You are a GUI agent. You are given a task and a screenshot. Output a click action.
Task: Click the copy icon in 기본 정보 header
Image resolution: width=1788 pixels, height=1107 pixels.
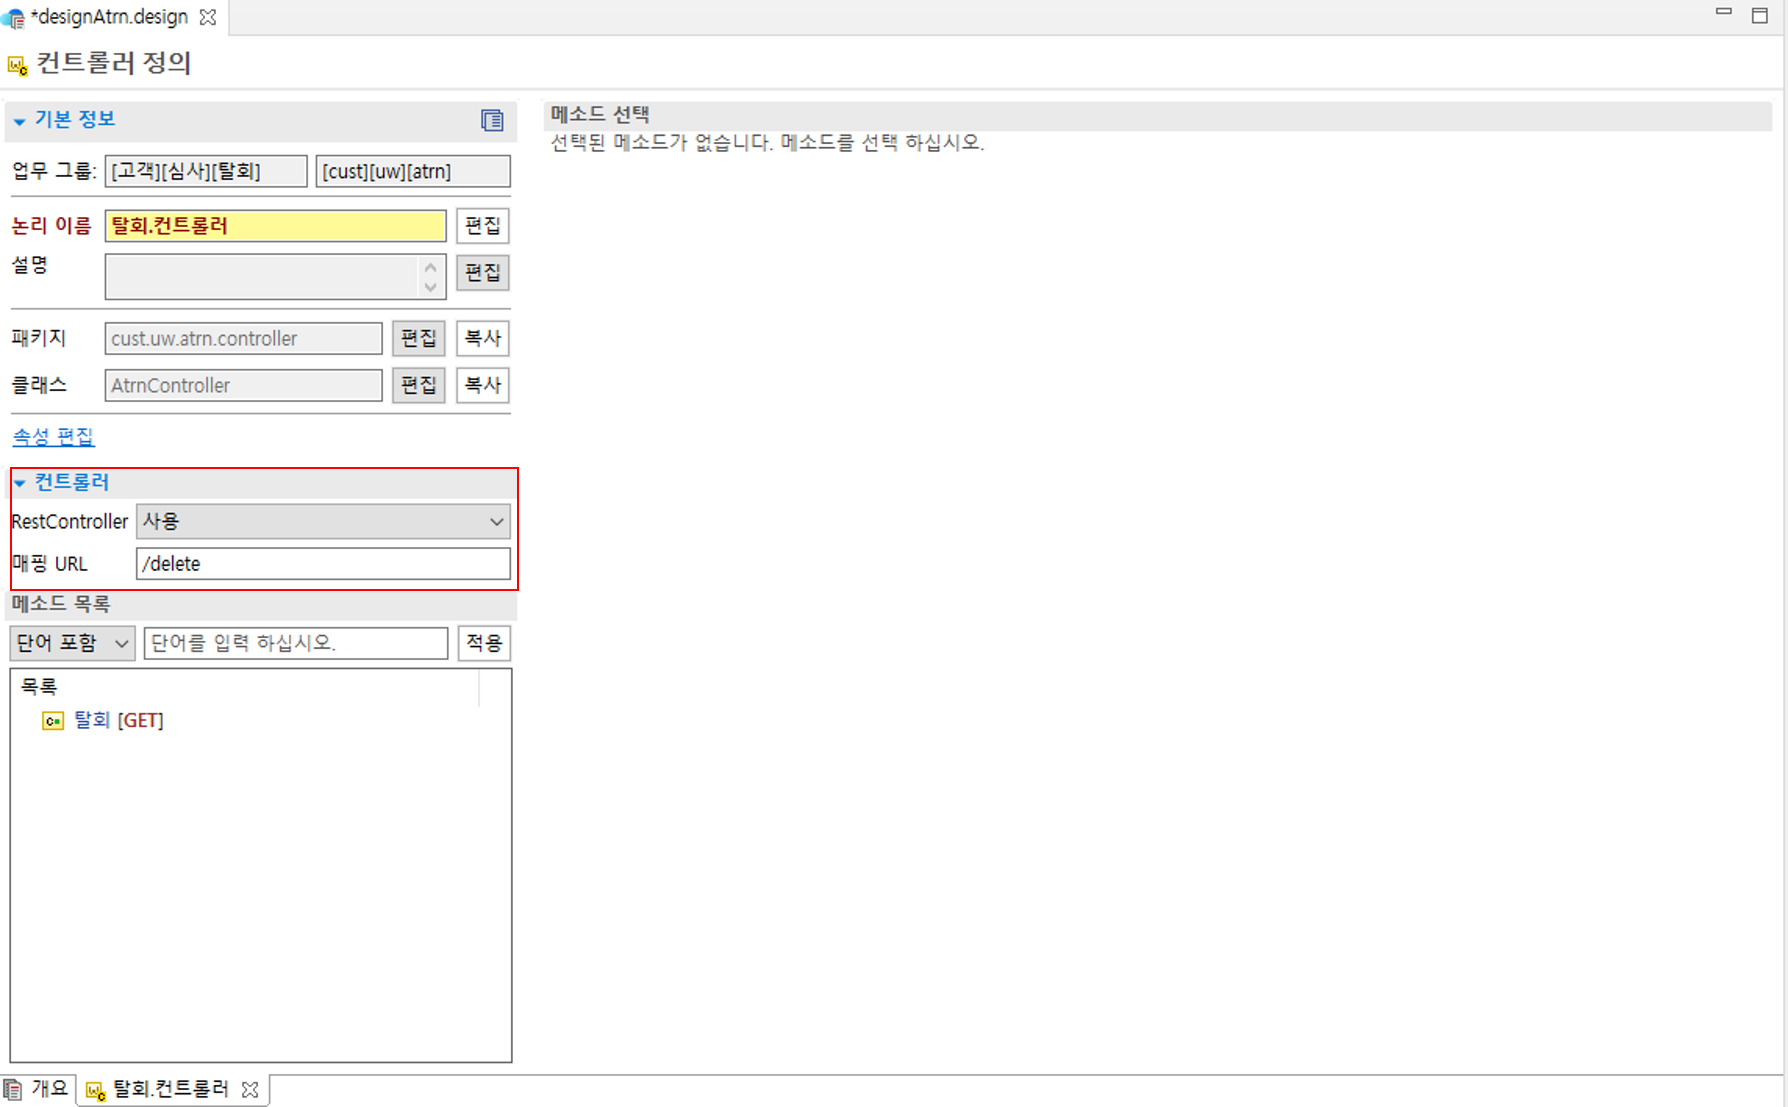click(x=492, y=120)
